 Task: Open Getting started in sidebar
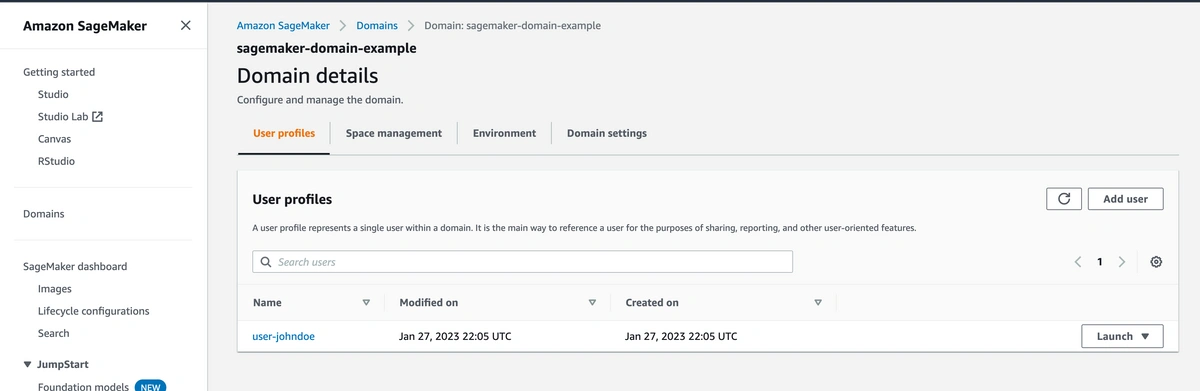click(x=59, y=72)
